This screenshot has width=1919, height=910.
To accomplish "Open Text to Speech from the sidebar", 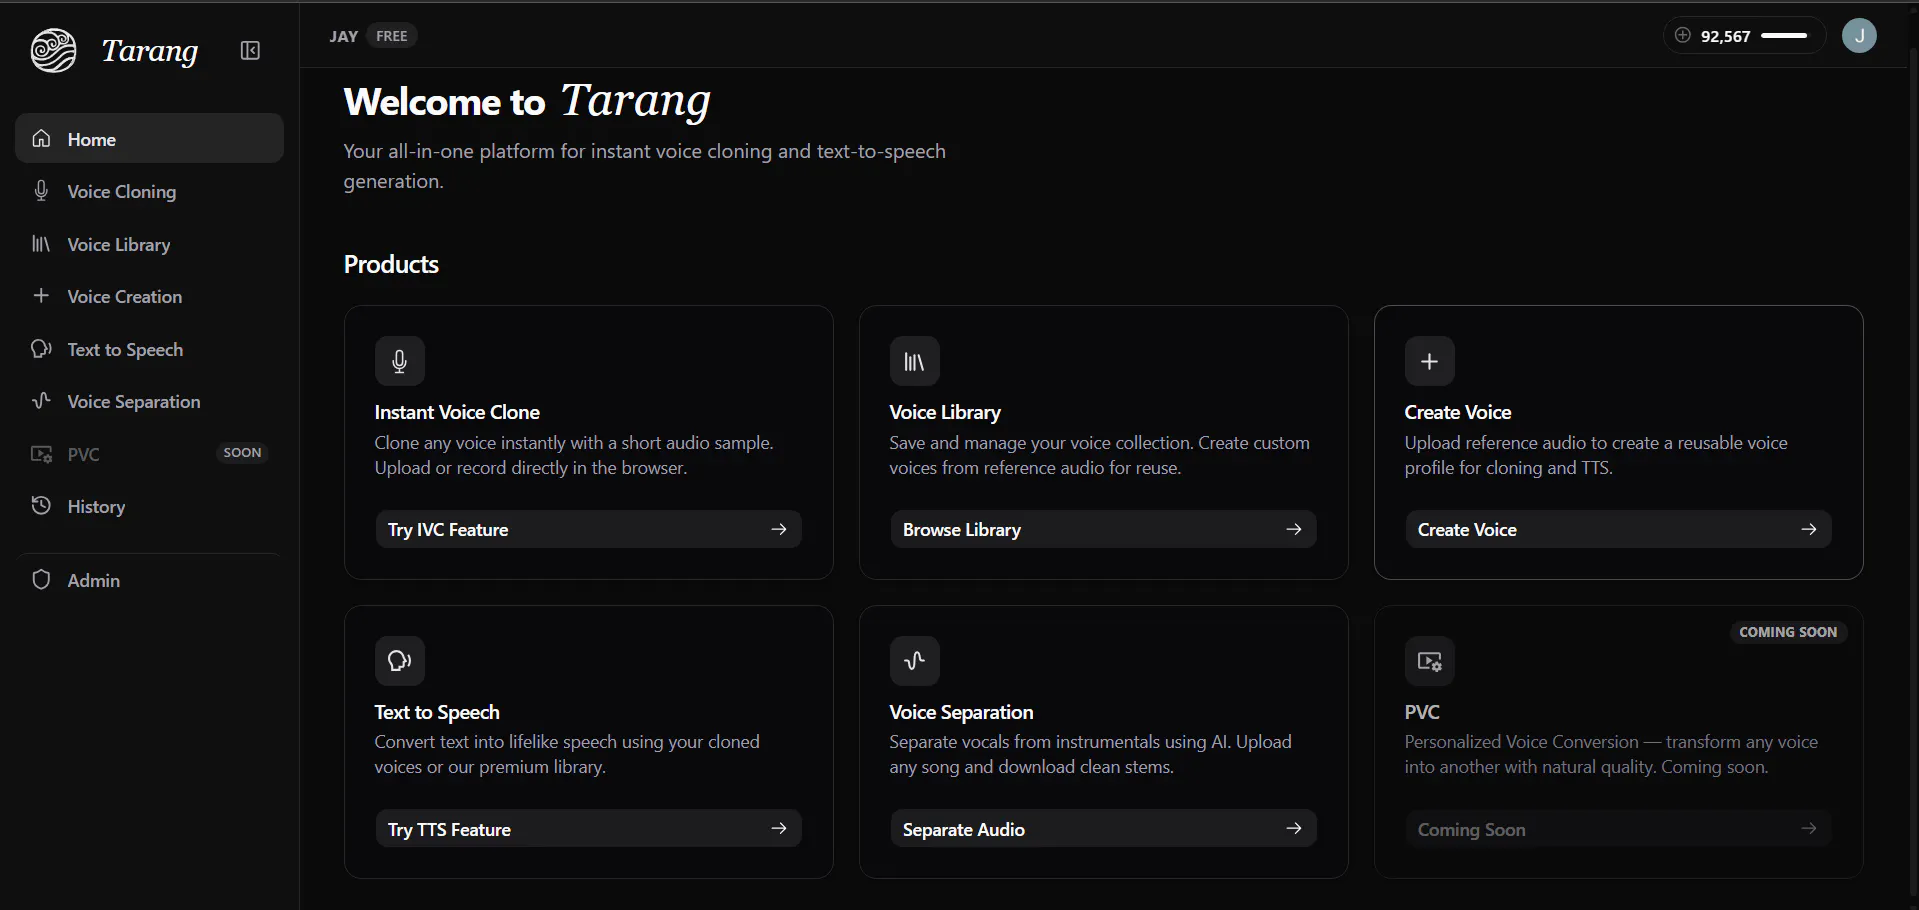I will point(149,349).
